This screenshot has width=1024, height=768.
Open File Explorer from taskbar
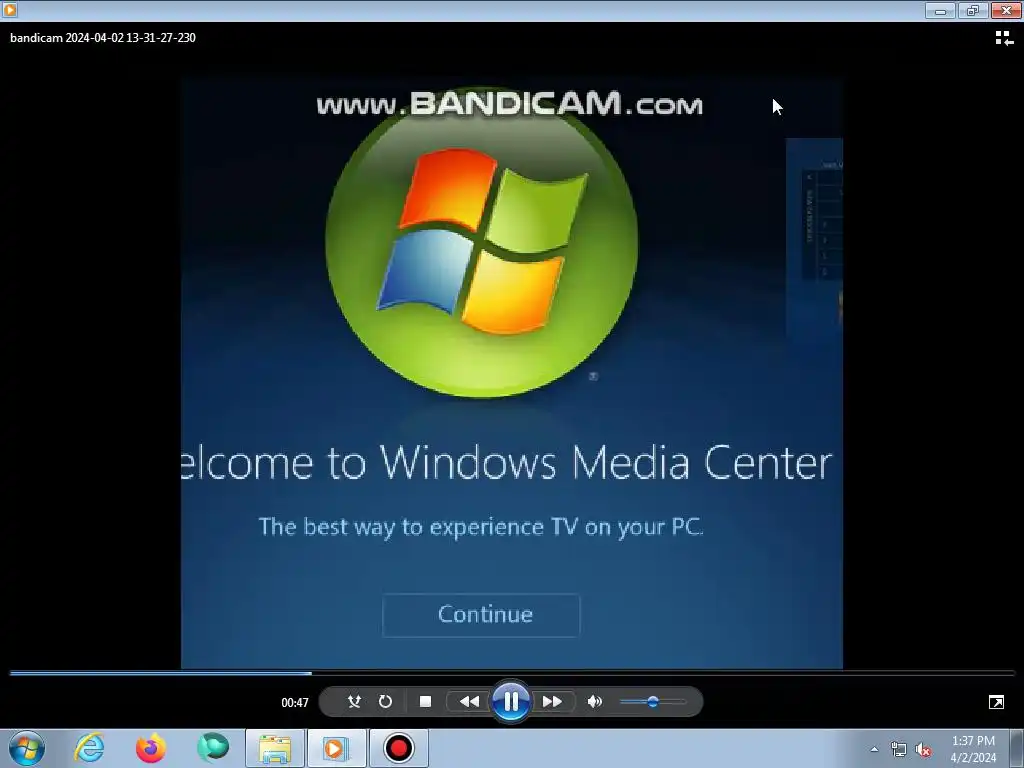[x=275, y=748]
